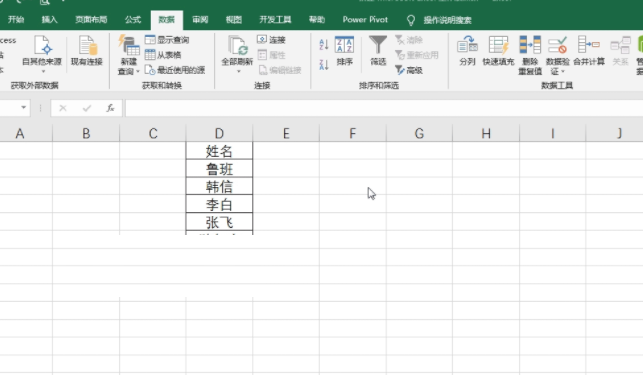Expand the 数据验证 dropdown arrow
643x375 pixels.
[x=563, y=72]
